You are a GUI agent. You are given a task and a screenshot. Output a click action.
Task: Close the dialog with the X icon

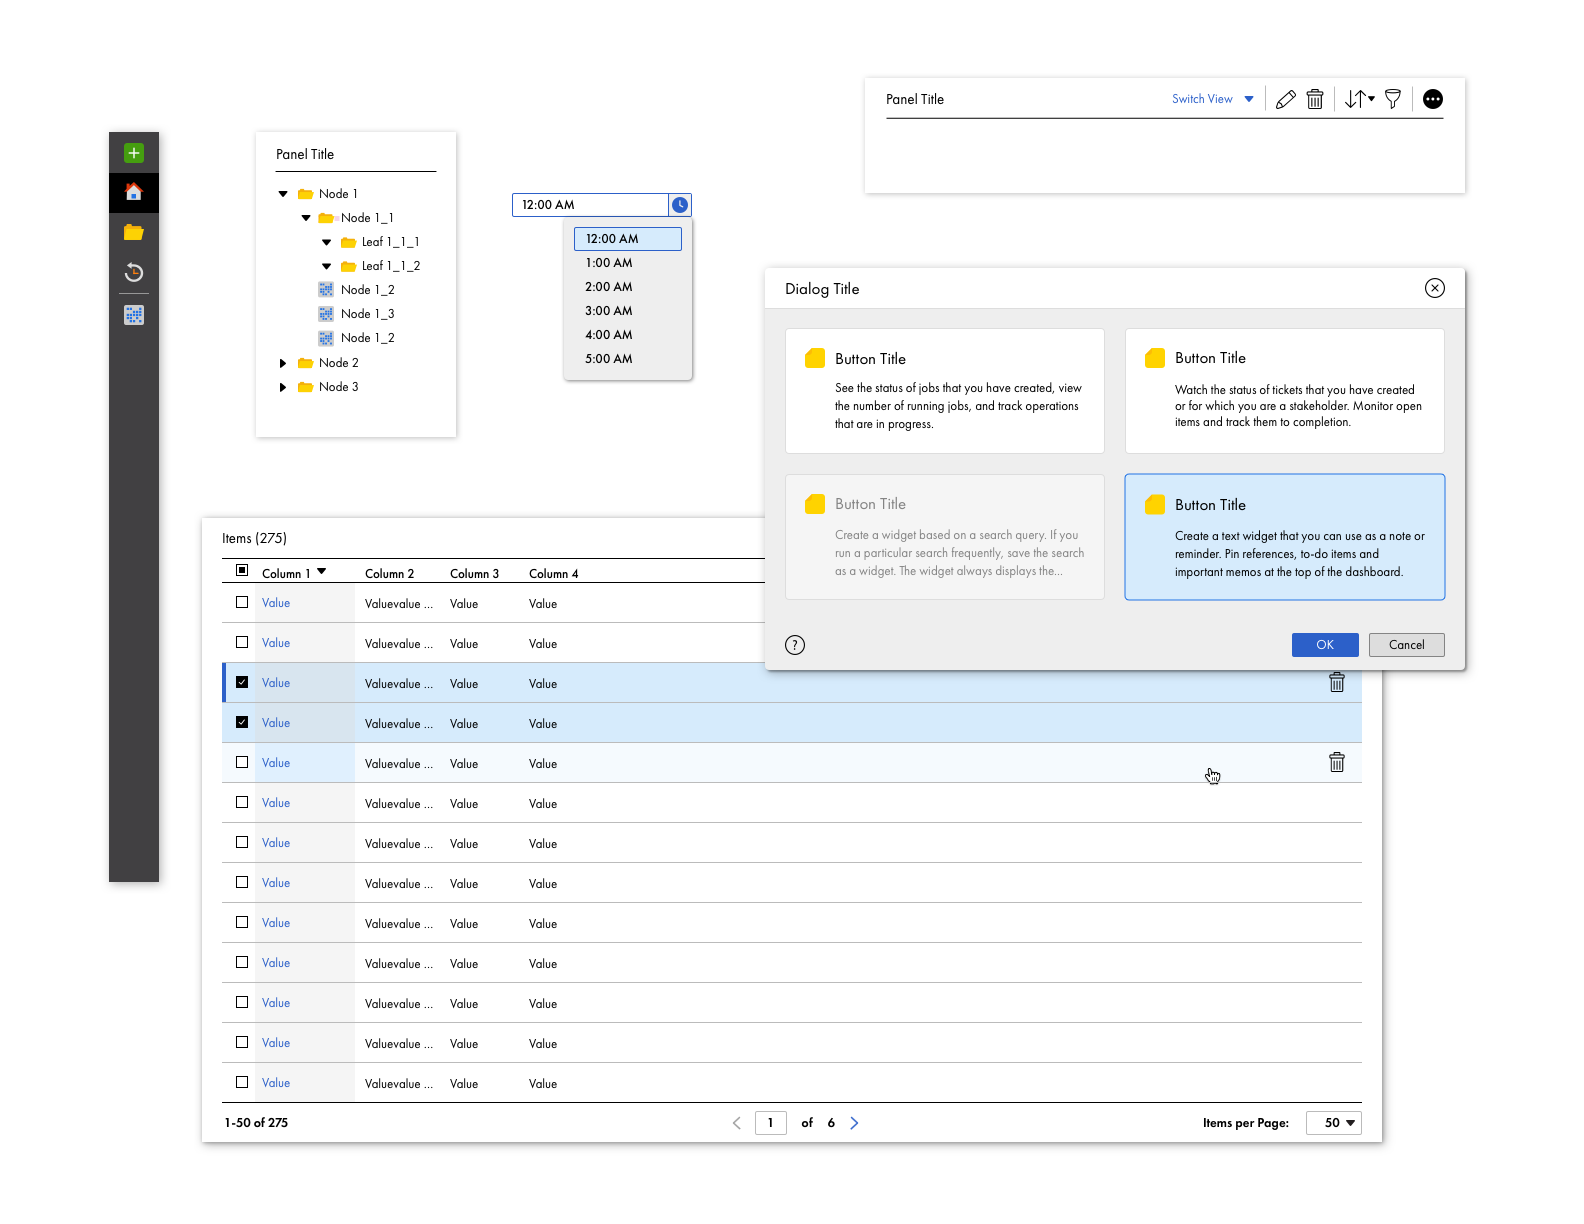point(1434,288)
